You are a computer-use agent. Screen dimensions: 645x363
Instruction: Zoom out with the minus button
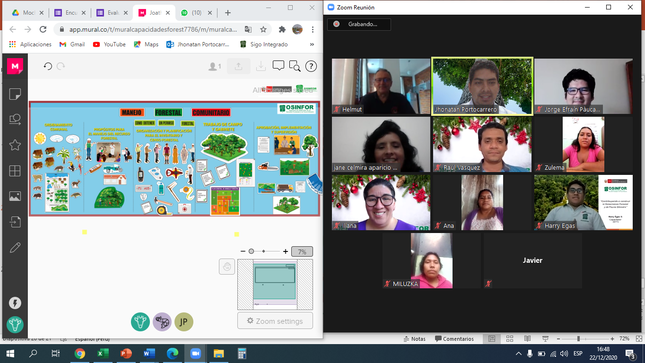pos(243,251)
